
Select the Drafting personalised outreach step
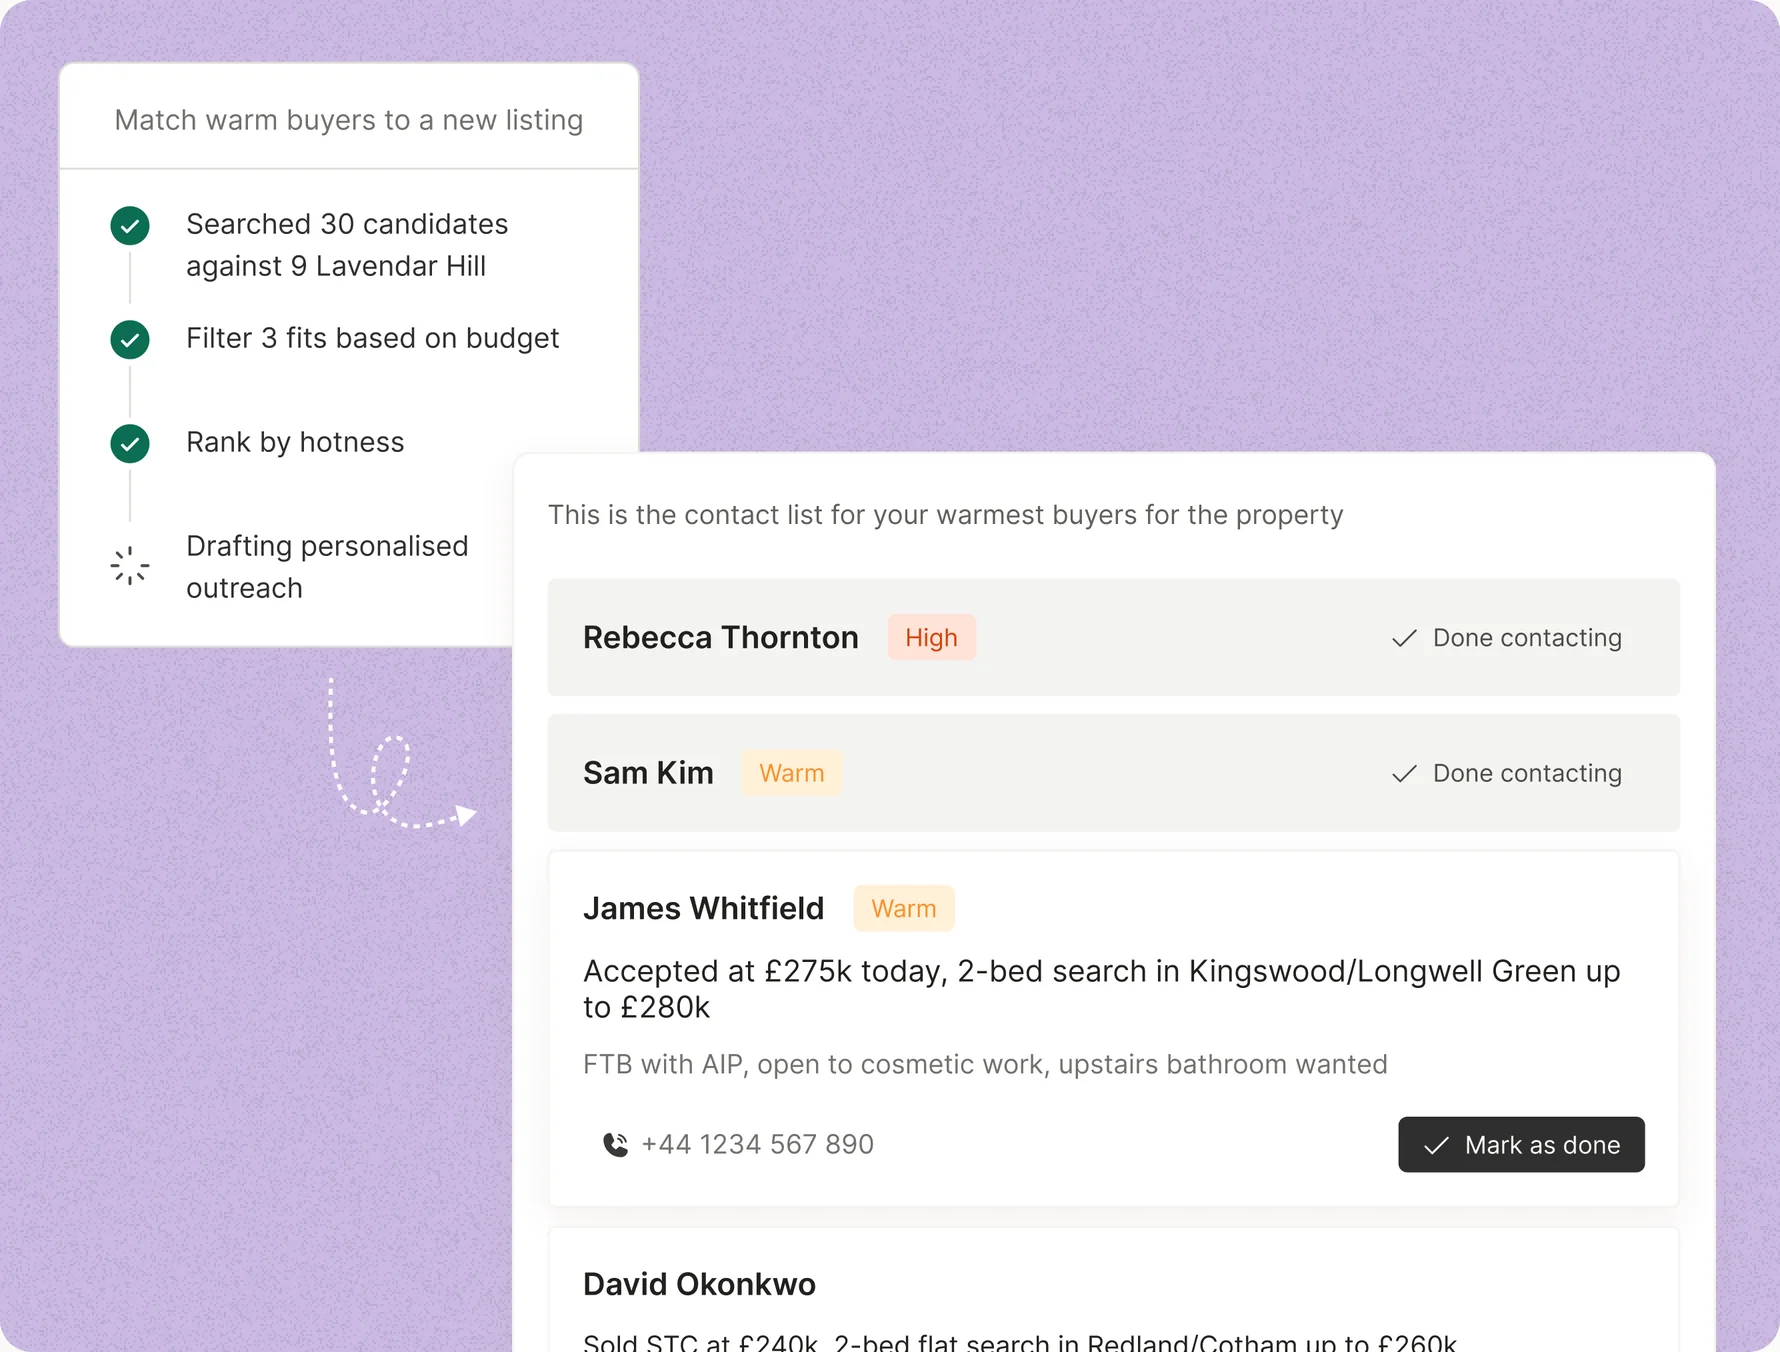coord(327,567)
